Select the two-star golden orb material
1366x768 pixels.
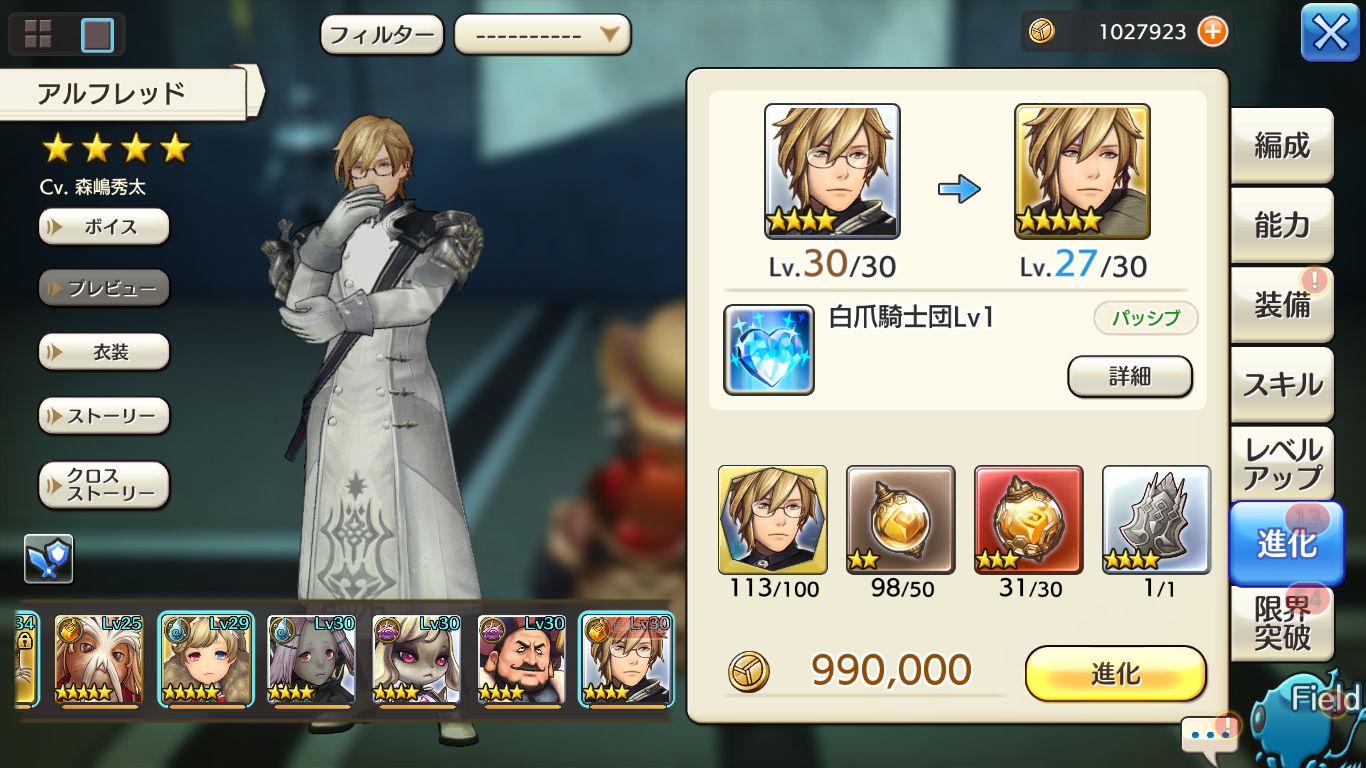(x=901, y=520)
